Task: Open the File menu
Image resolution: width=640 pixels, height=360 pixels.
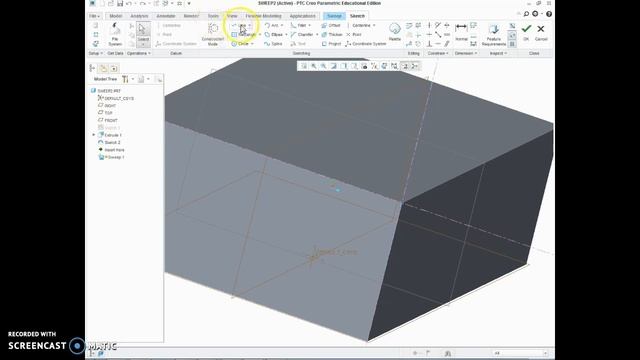Action: click(94, 16)
